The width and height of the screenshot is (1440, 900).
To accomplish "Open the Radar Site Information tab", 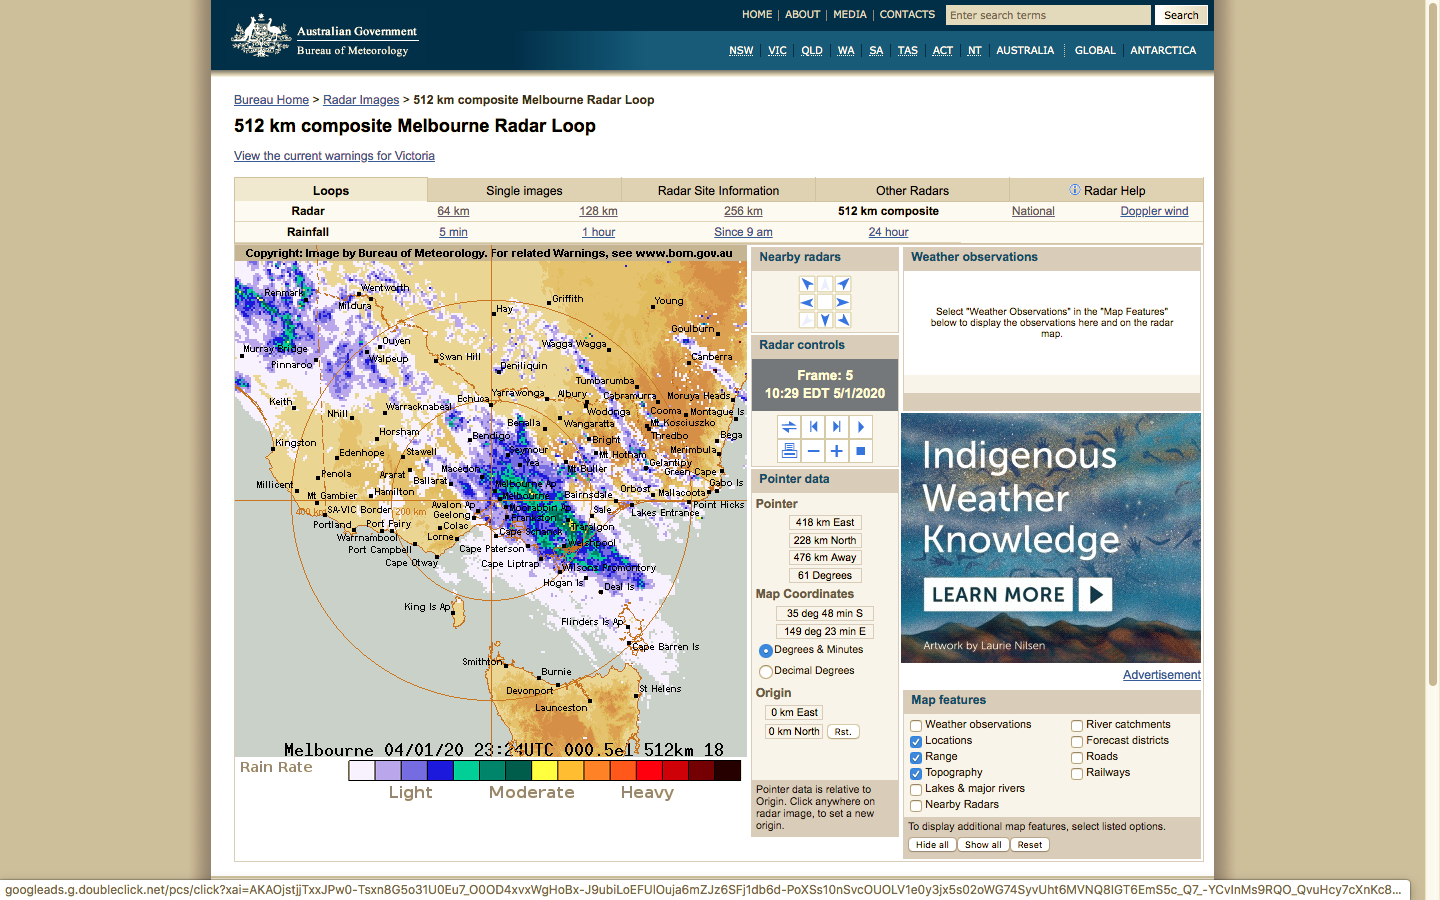I will click(x=718, y=191).
